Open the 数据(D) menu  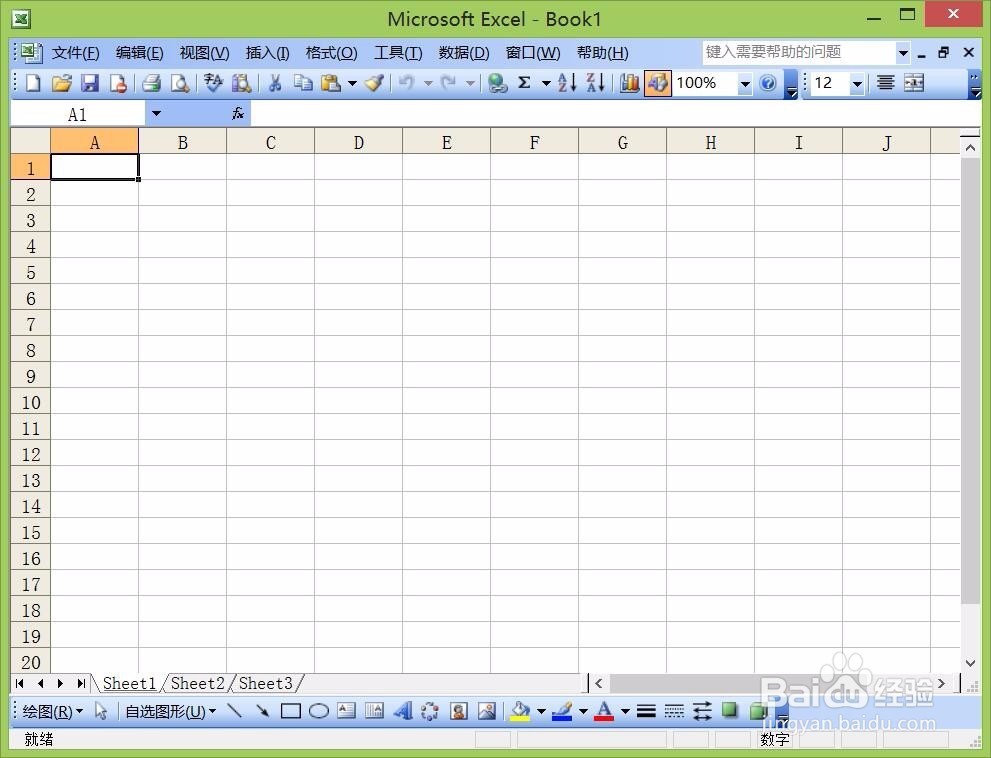(x=464, y=52)
